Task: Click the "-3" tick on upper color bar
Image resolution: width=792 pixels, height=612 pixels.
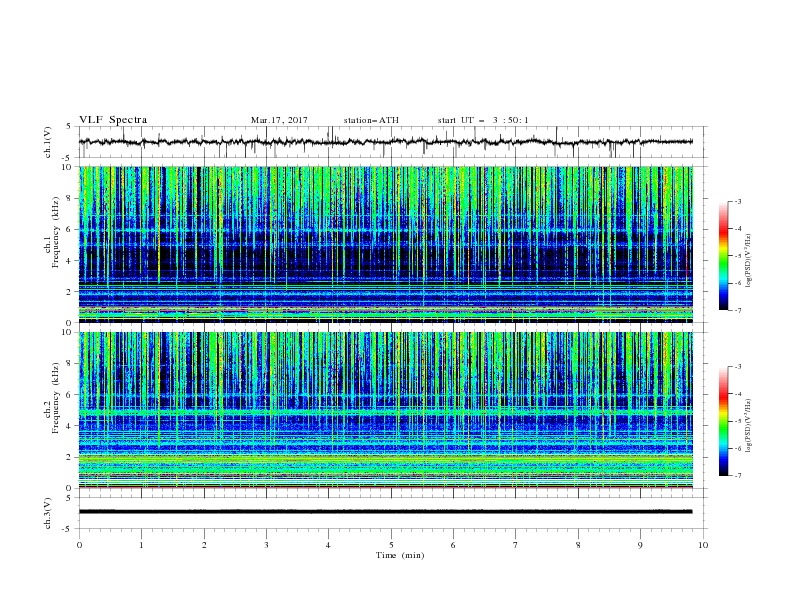Action: [738, 201]
